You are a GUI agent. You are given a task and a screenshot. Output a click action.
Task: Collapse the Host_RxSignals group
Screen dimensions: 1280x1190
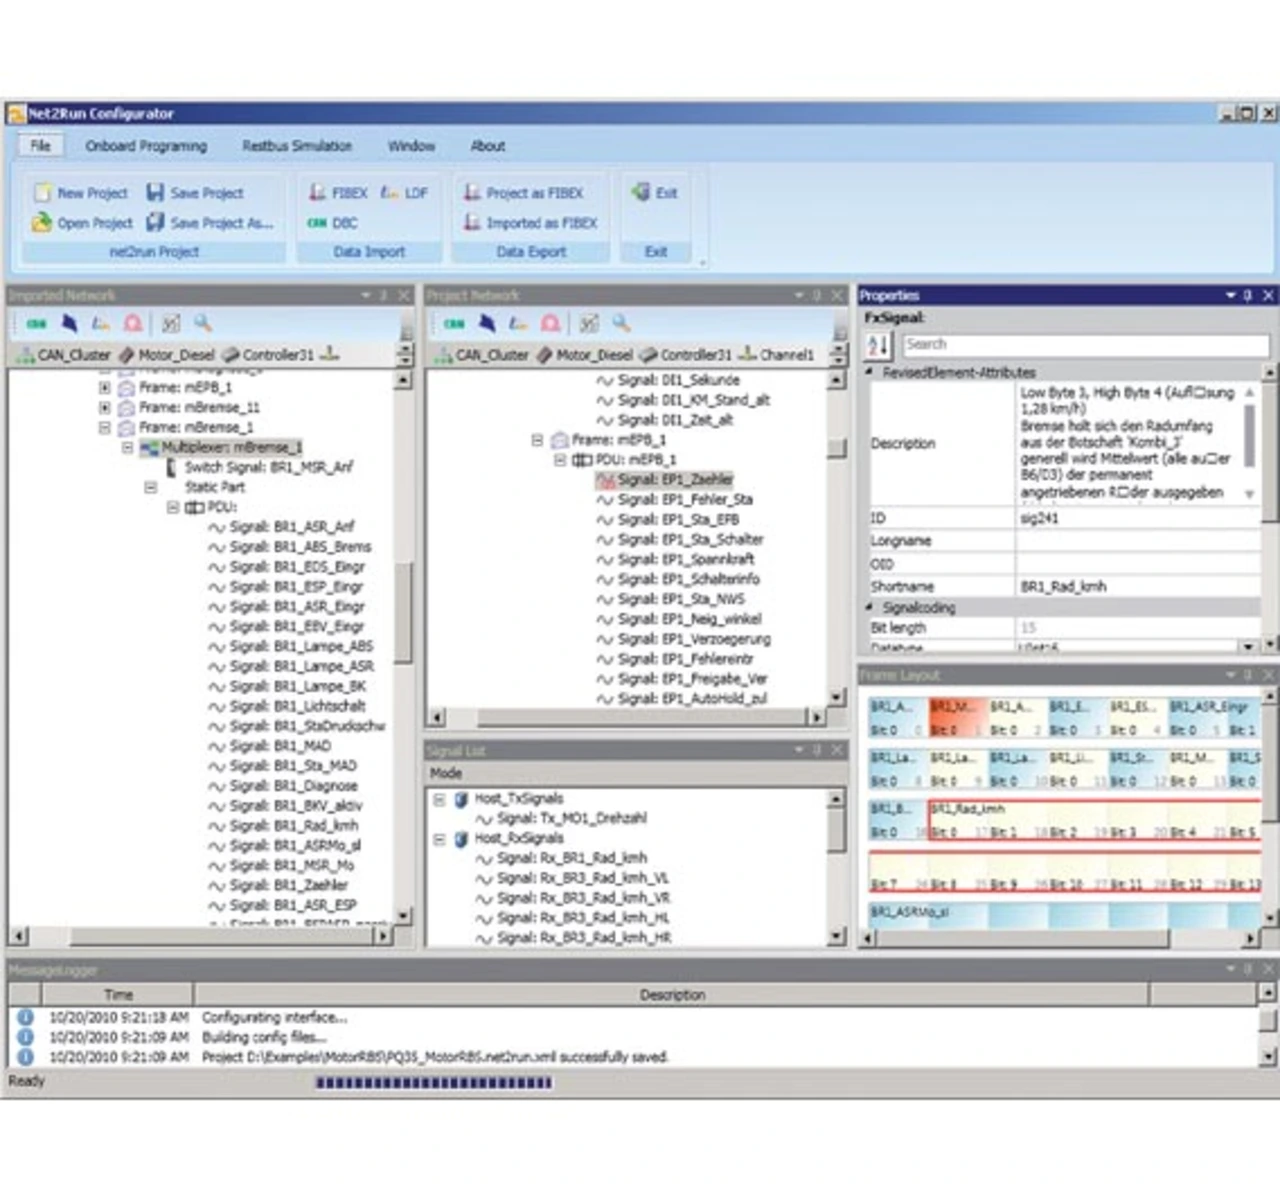439,839
